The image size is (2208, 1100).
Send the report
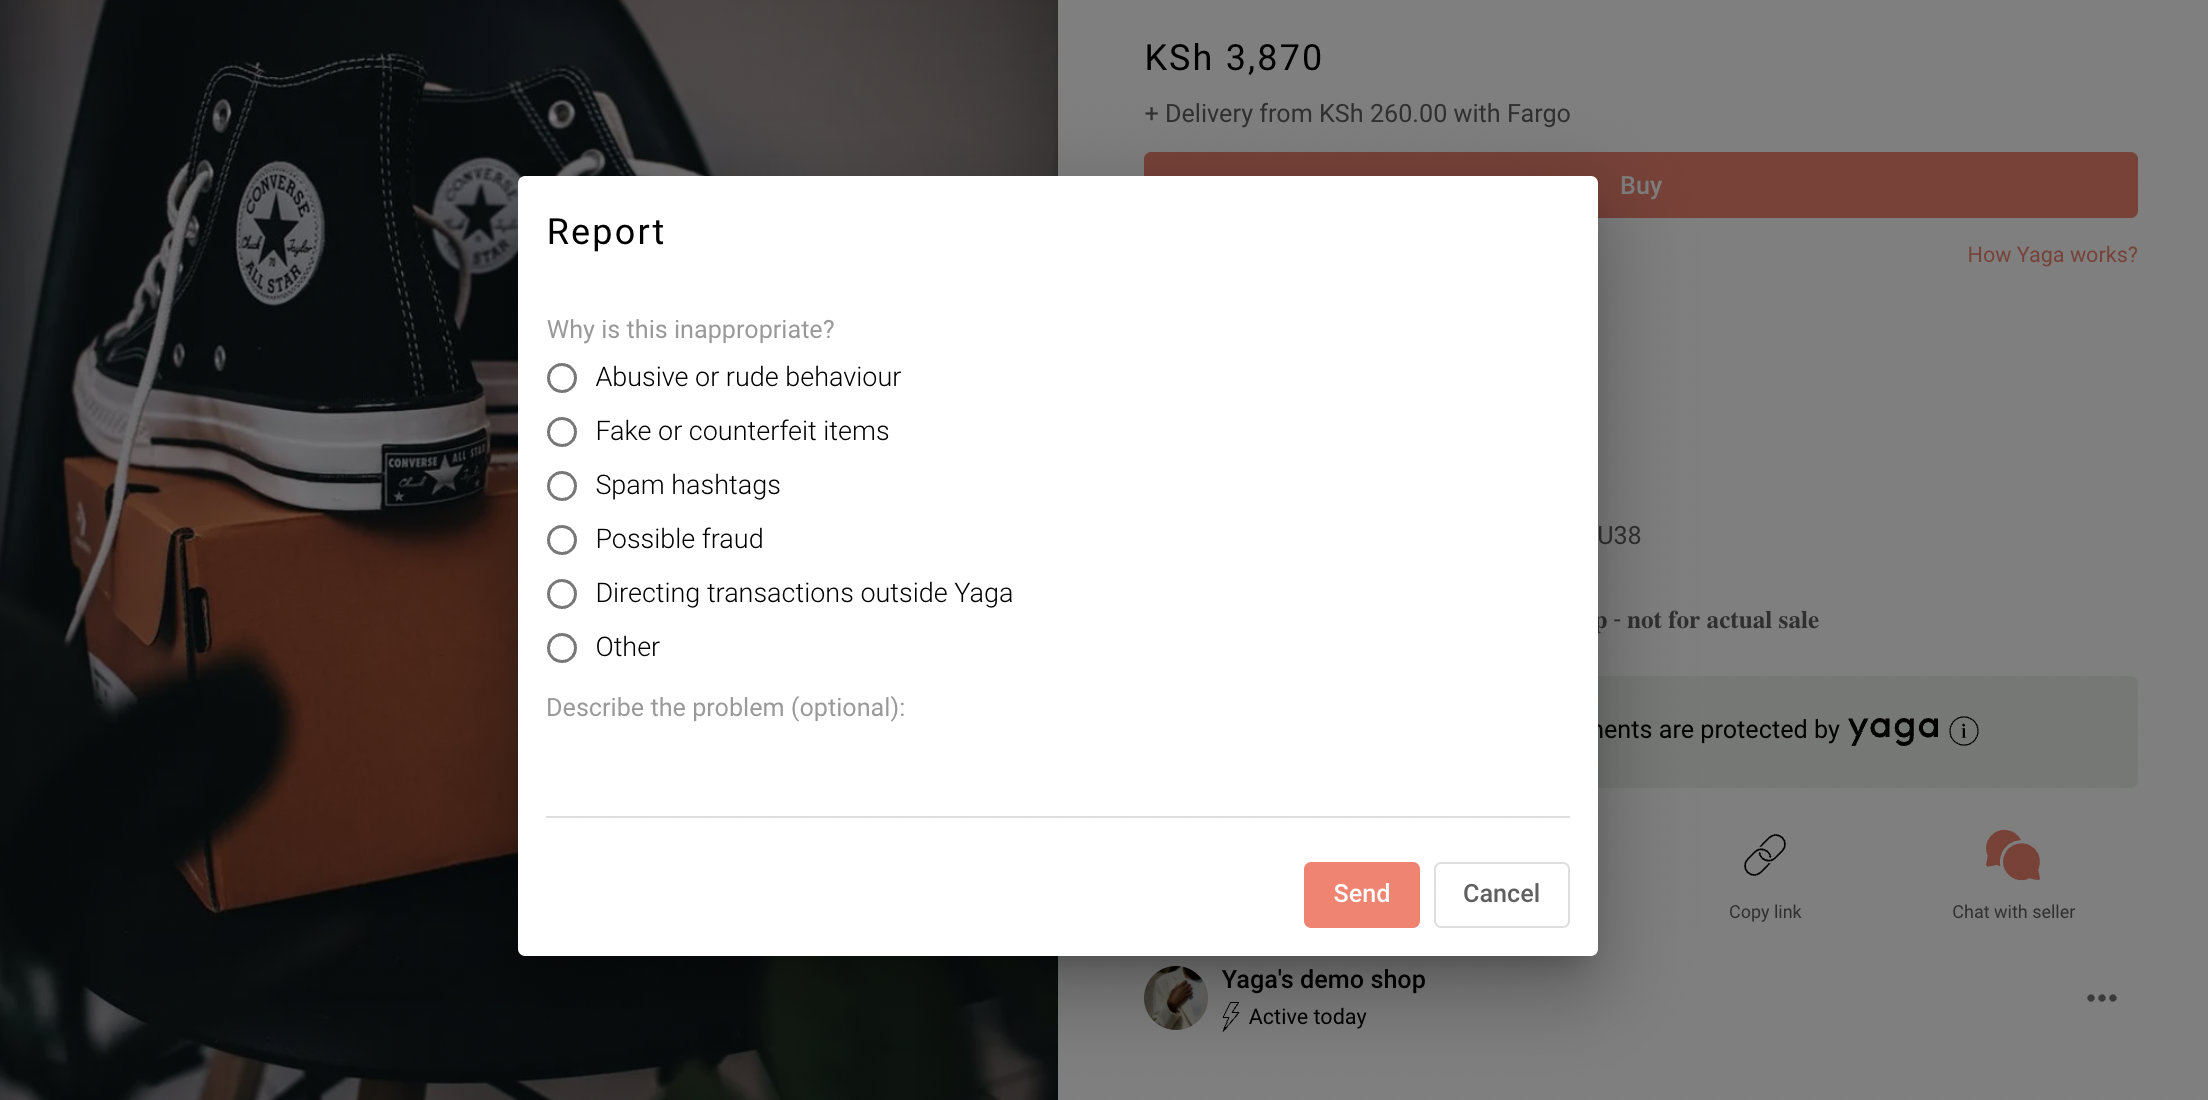[1361, 894]
